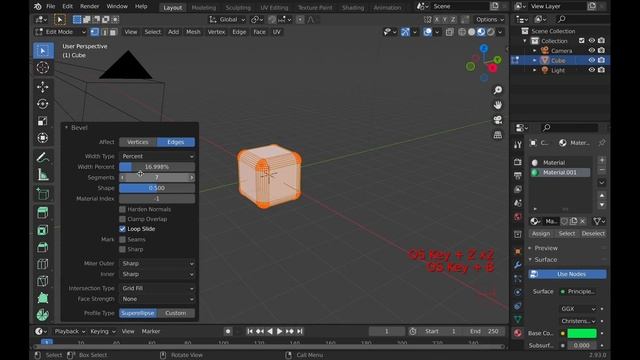The height and width of the screenshot is (360, 640).
Task: Choose the Spin tool
Action: pyautogui.click(x=43, y=315)
